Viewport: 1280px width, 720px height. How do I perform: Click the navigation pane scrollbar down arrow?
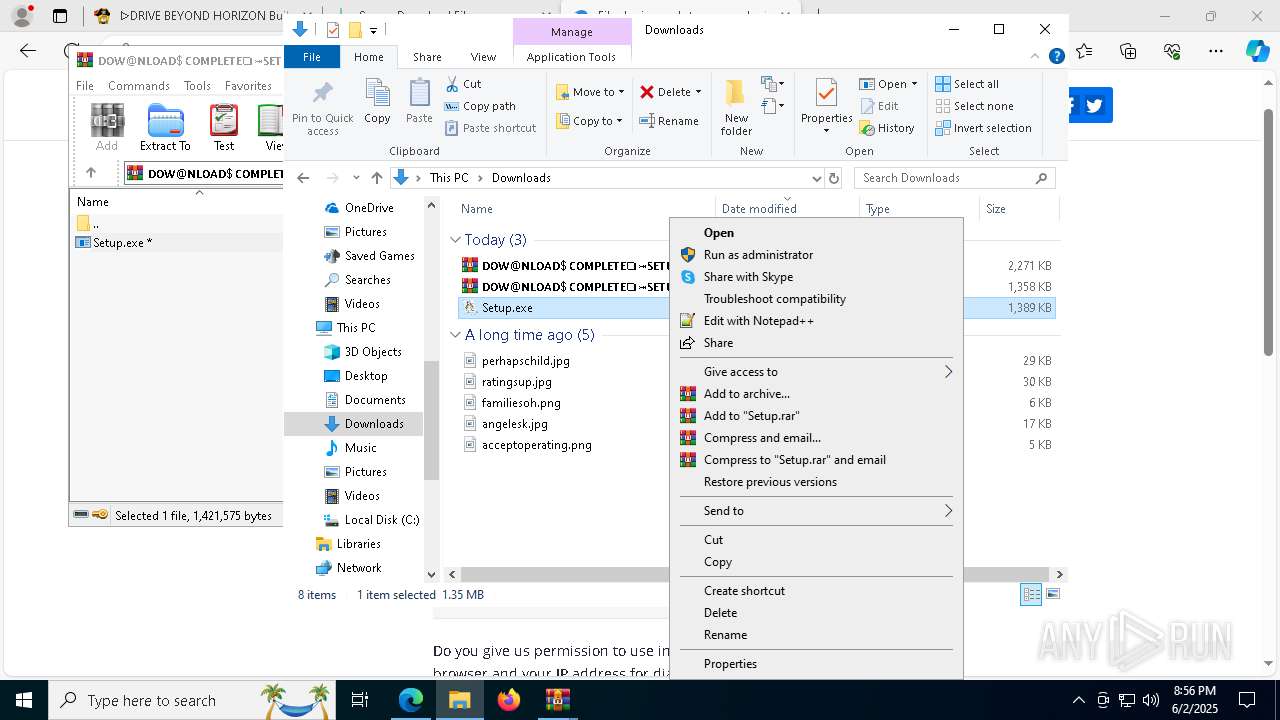(431, 574)
